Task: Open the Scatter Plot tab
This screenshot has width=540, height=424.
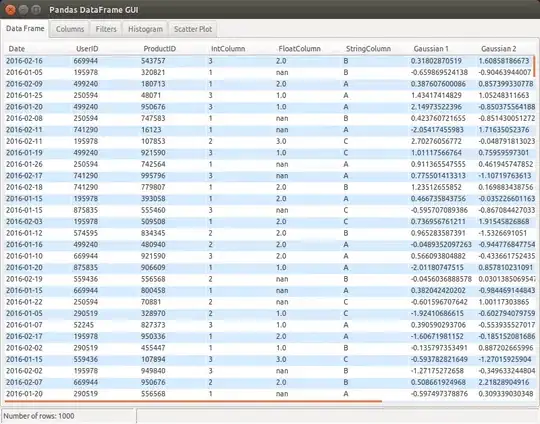Action: click(193, 29)
